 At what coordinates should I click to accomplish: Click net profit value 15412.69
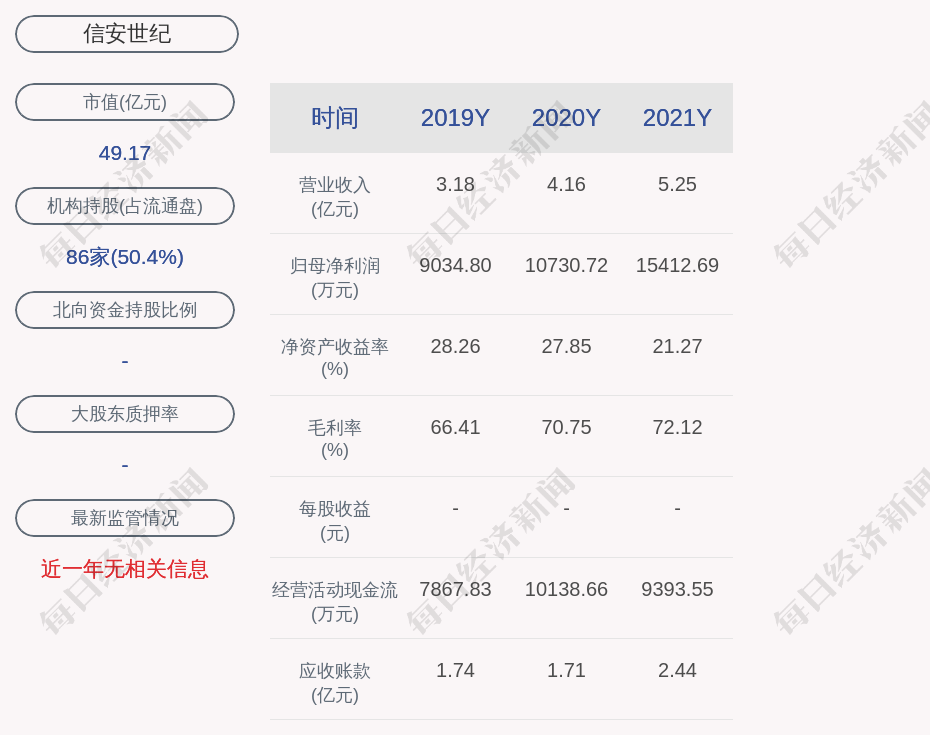coord(677,265)
